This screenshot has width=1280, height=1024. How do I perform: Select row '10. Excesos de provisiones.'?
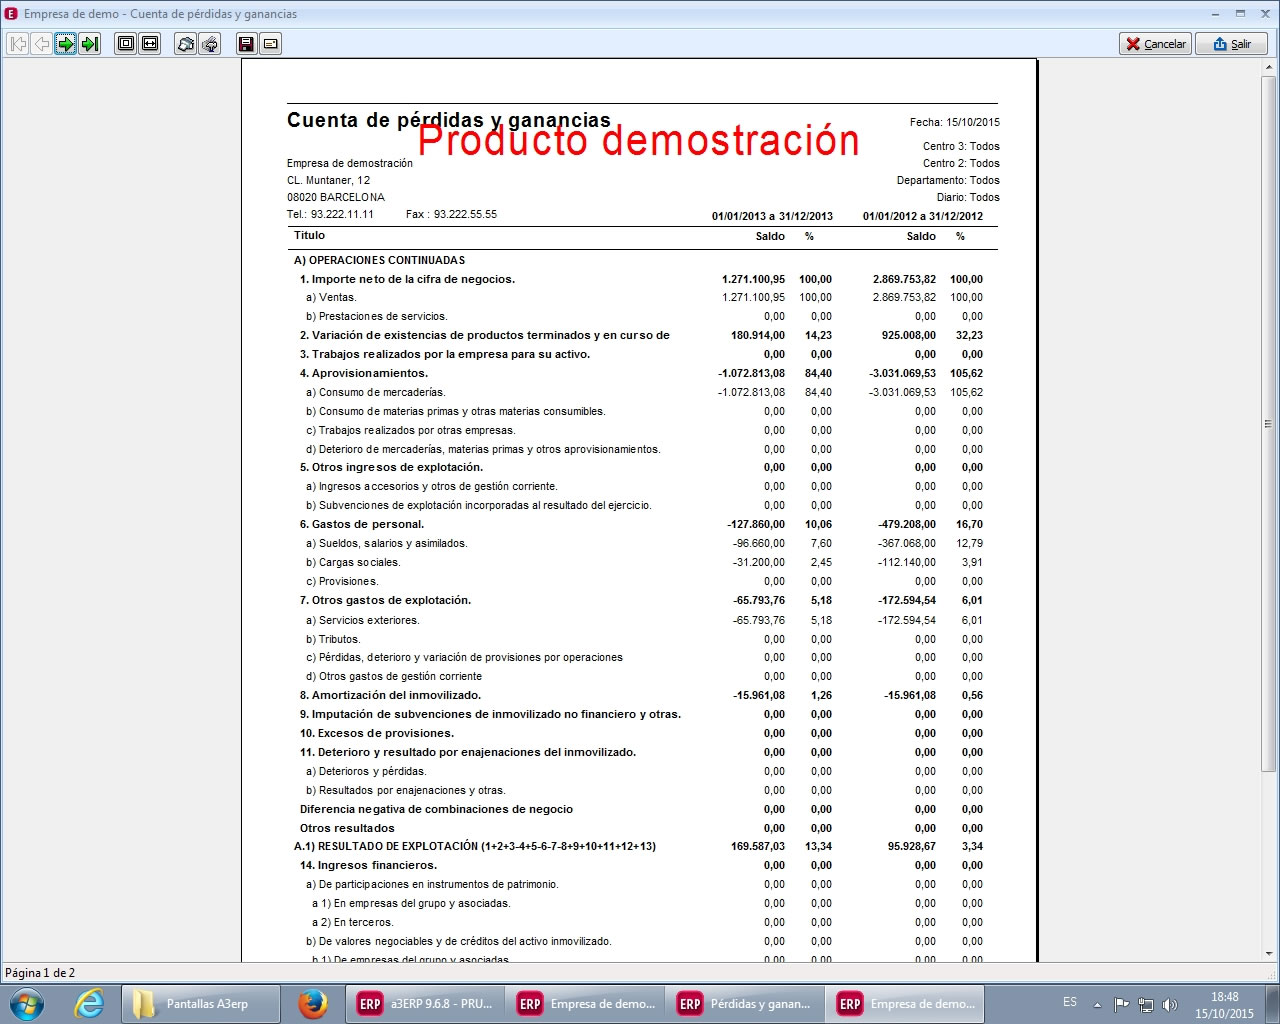pos(641,733)
